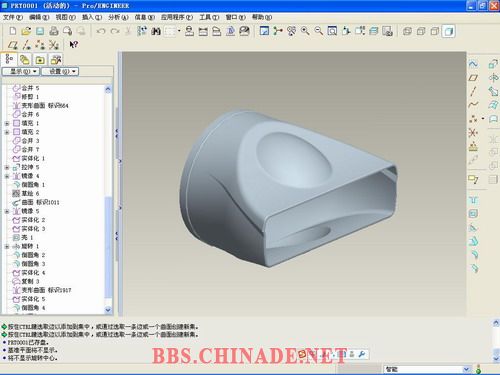Click the model tree vertical scrollbar
The width and height of the screenshot is (500, 375).
point(108,200)
